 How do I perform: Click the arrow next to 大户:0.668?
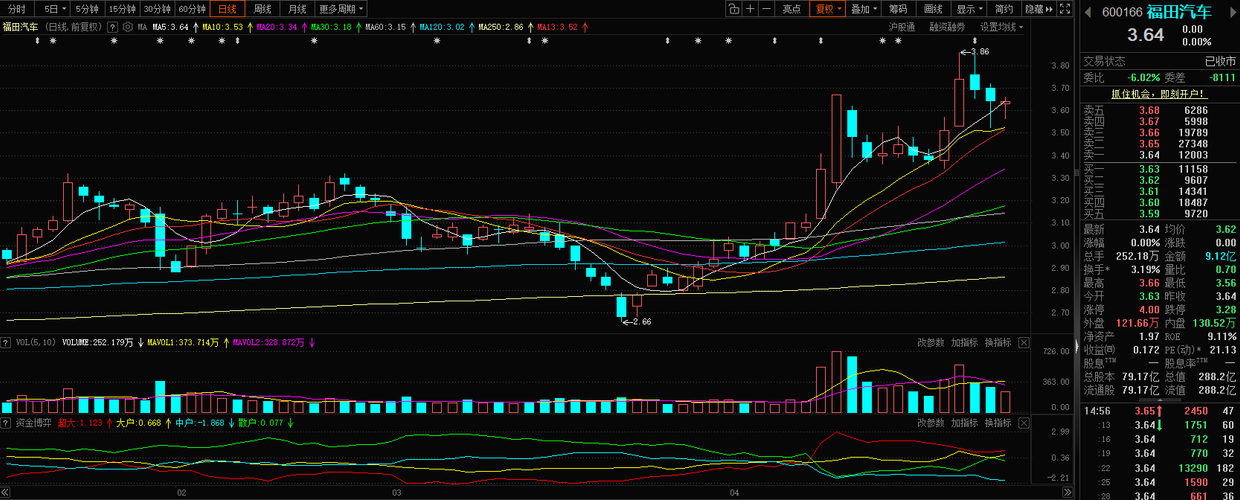coord(167,424)
